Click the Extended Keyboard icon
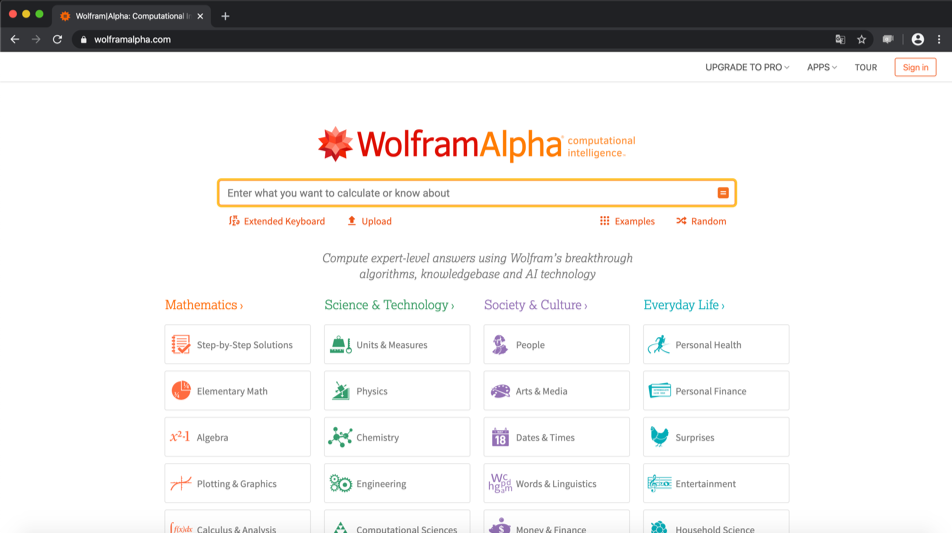This screenshot has height=533, width=952. (234, 221)
